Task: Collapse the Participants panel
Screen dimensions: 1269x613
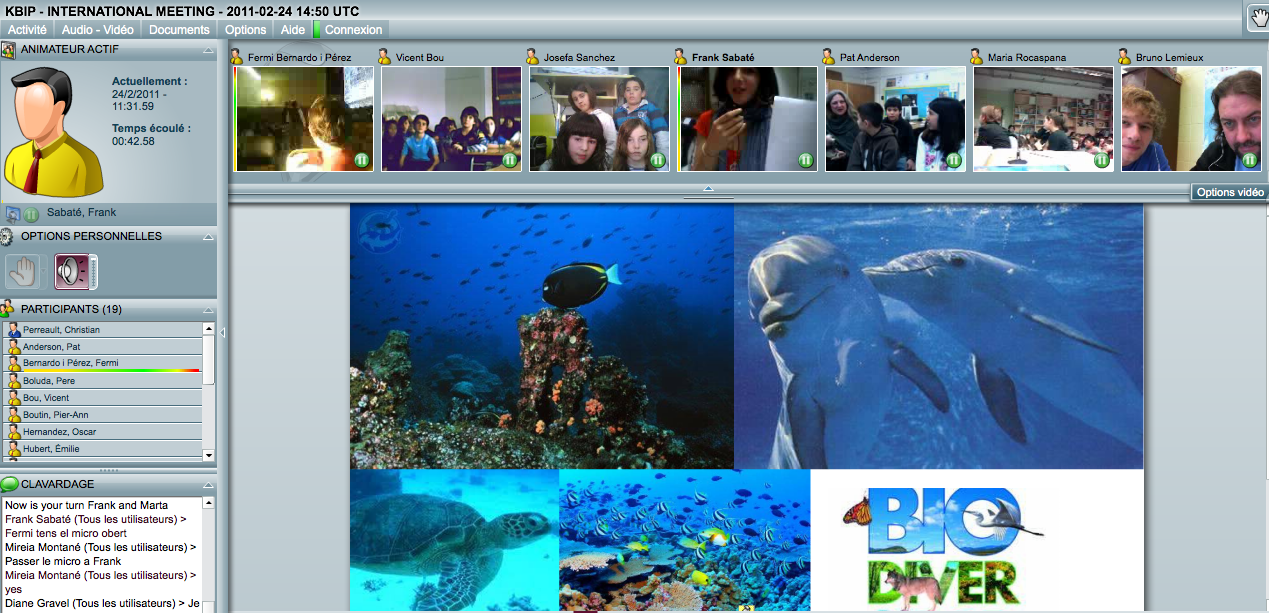Action: tap(207, 309)
